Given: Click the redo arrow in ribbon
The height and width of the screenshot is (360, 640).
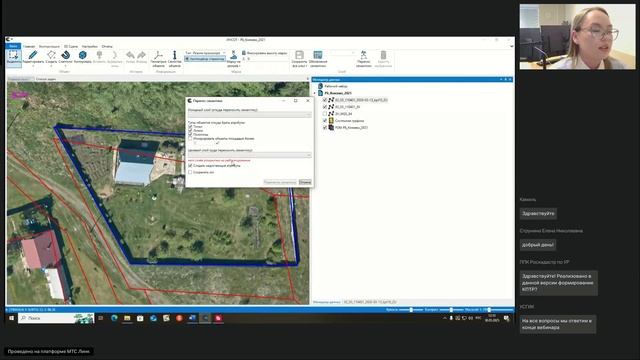Looking at the screenshot, I should 142,56.
